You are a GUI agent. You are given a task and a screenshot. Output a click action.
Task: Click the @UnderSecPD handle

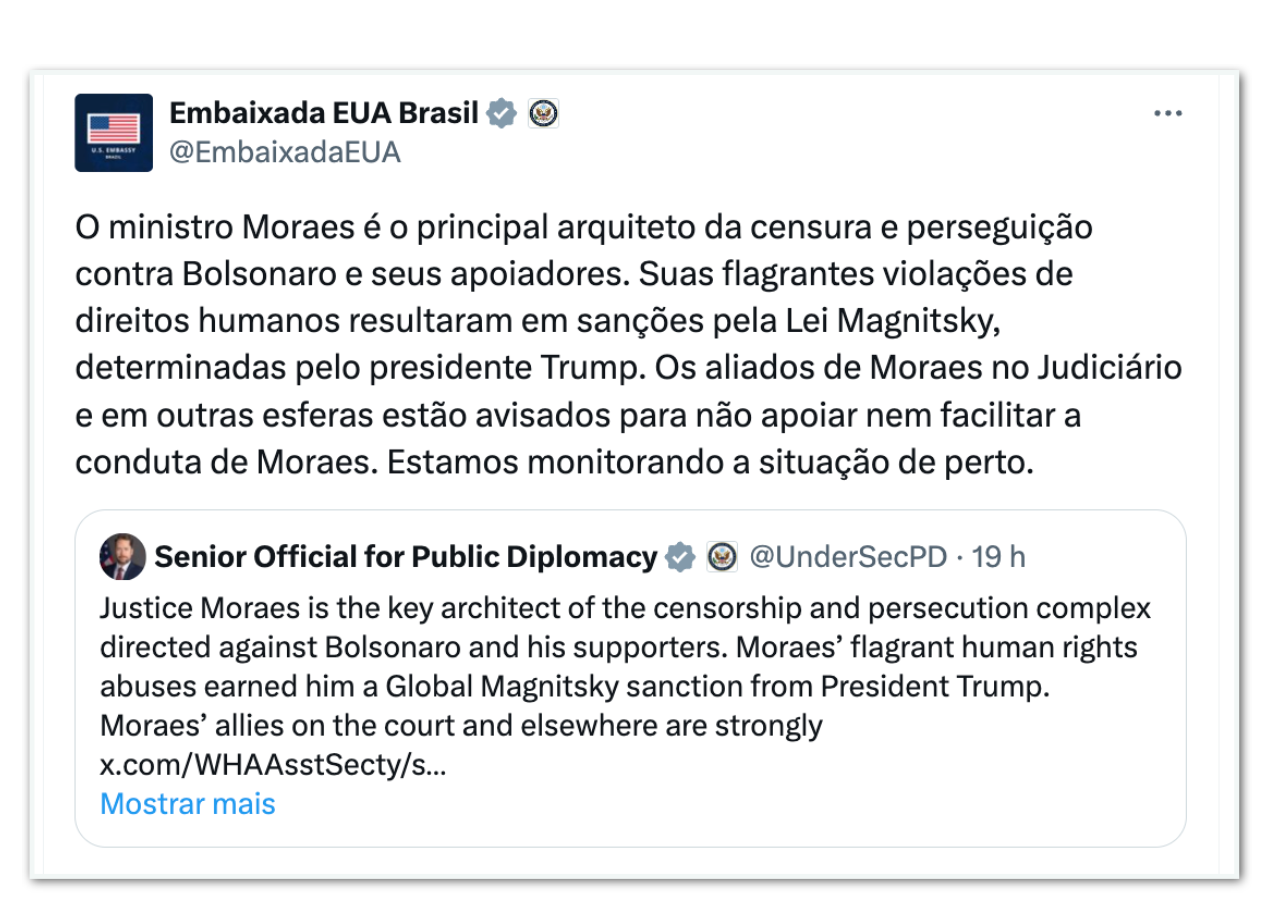pyautogui.click(x=848, y=557)
